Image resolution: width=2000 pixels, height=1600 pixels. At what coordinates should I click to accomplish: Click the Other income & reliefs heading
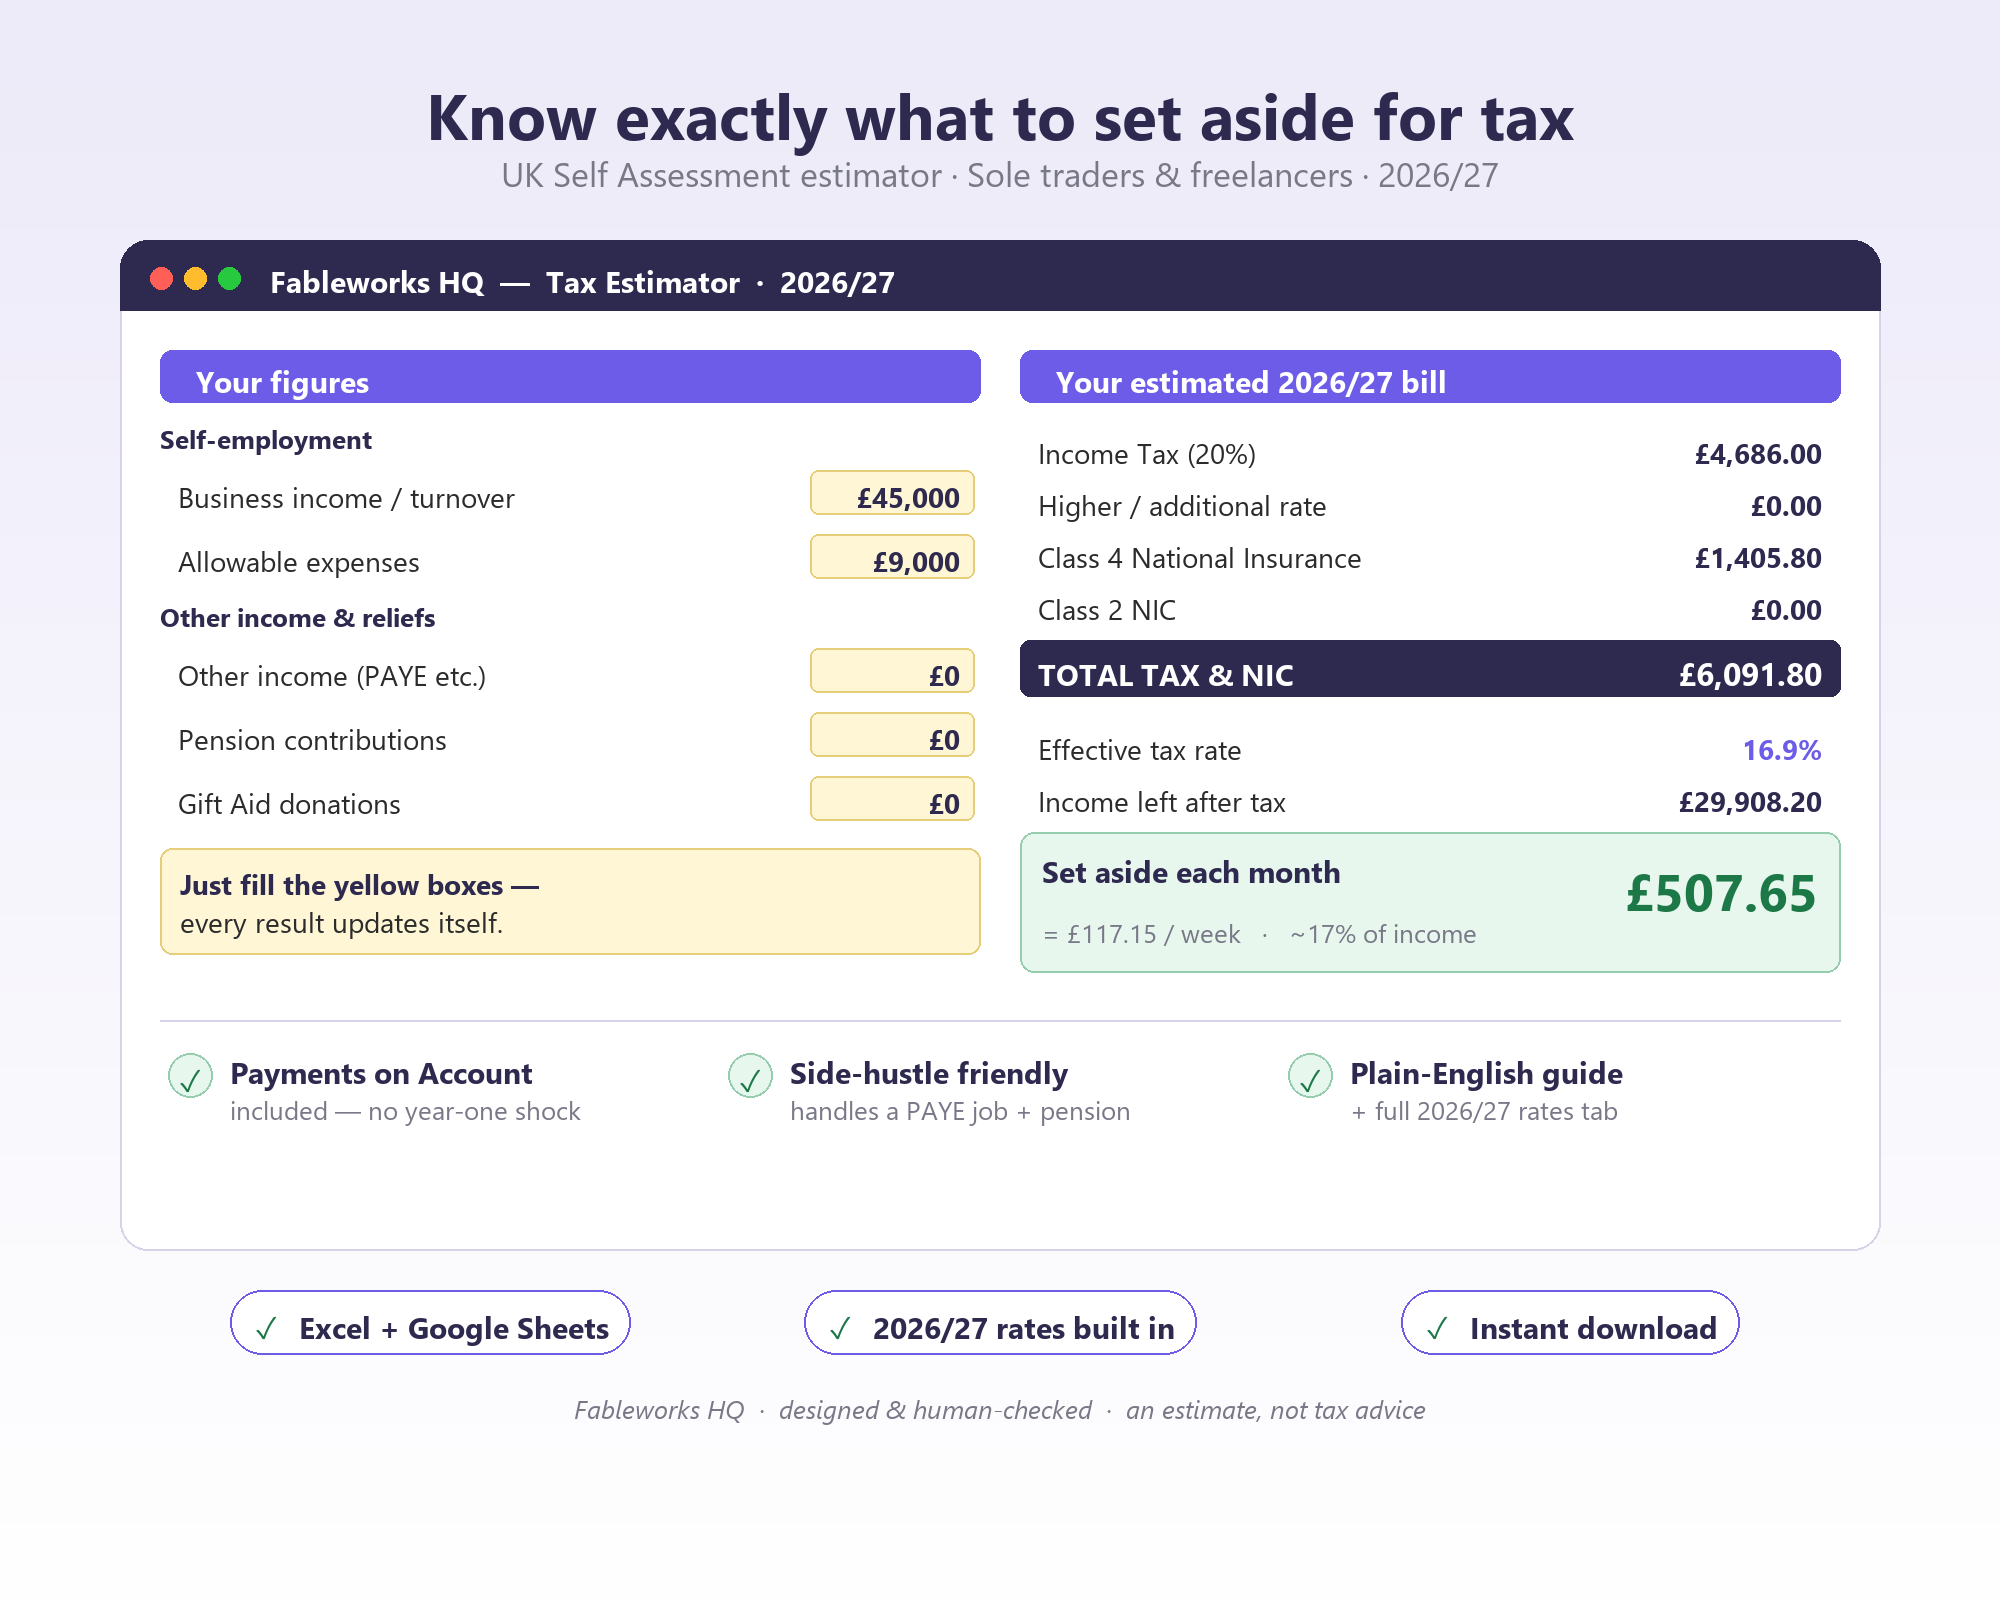(x=298, y=619)
